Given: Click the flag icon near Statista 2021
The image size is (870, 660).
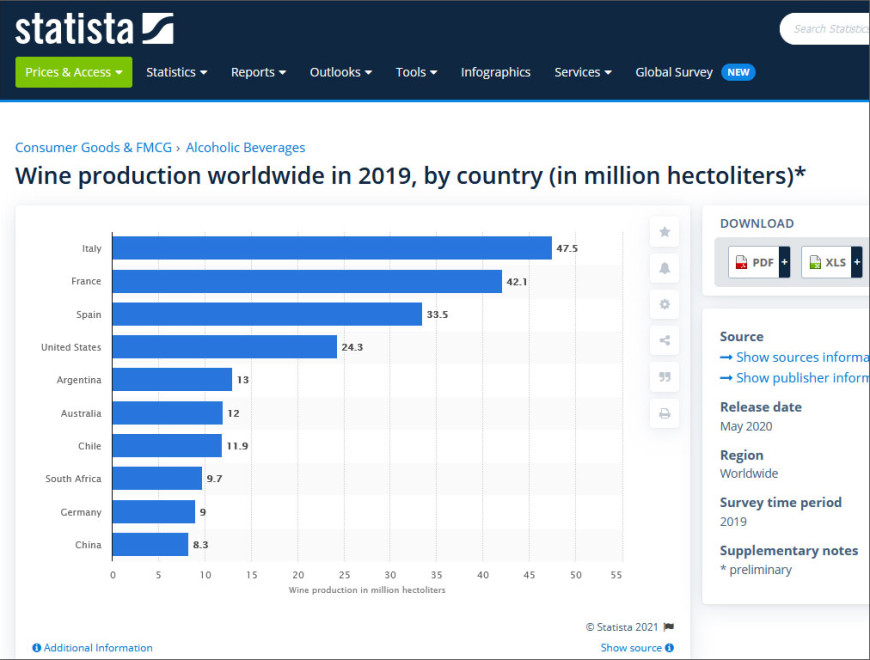Looking at the screenshot, I should click(669, 627).
